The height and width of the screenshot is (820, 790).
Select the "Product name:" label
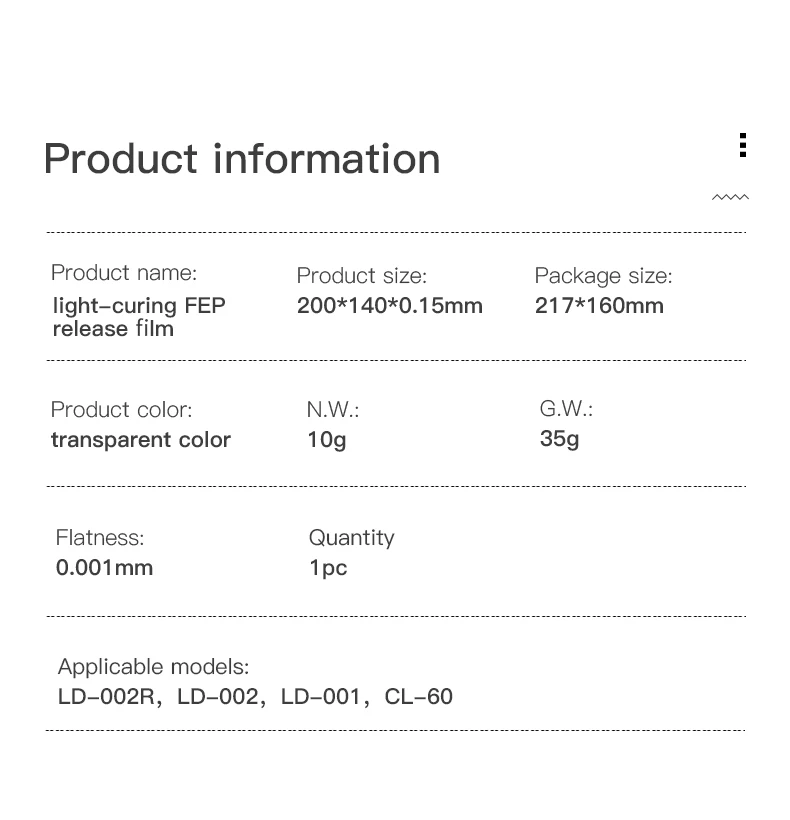point(124,273)
